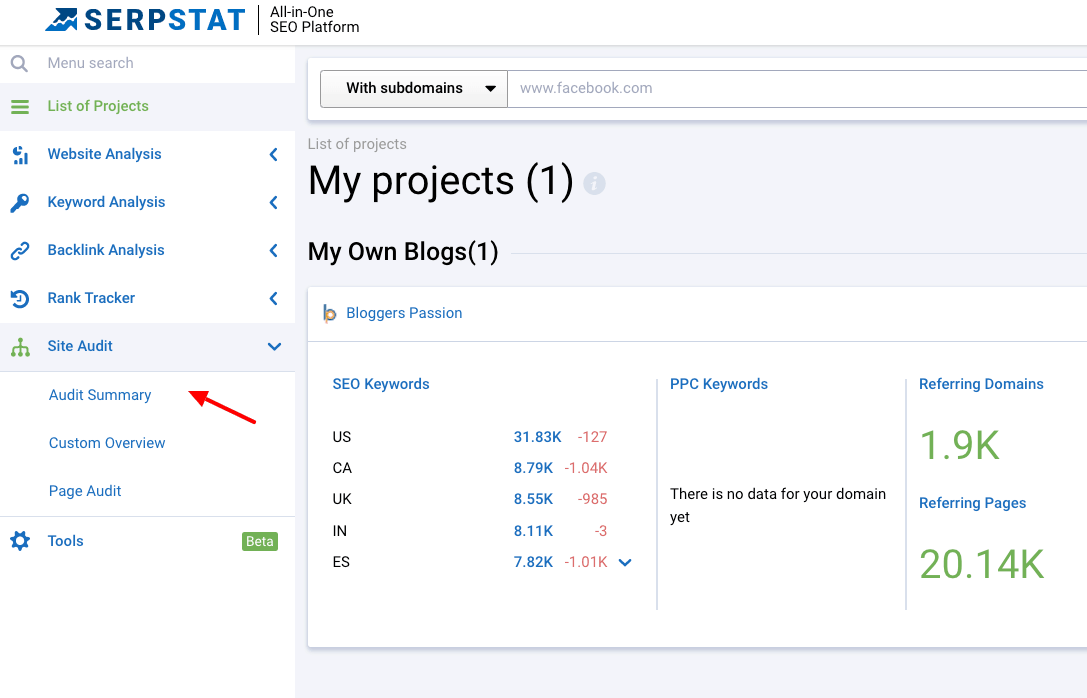Click the Website Analysis chart icon
This screenshot has height=698, width=1087.
[20, 155]
